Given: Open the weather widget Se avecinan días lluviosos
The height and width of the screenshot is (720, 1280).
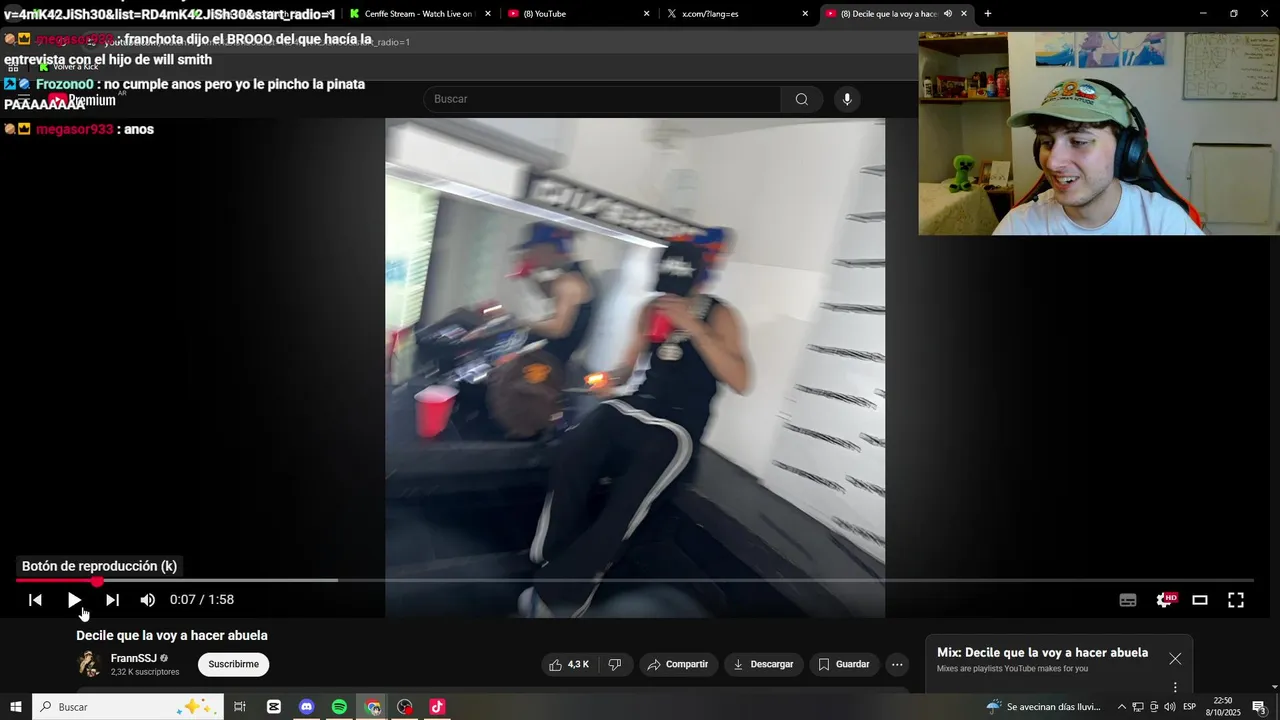Looking at the screenshot, I should coord(1044,707).
